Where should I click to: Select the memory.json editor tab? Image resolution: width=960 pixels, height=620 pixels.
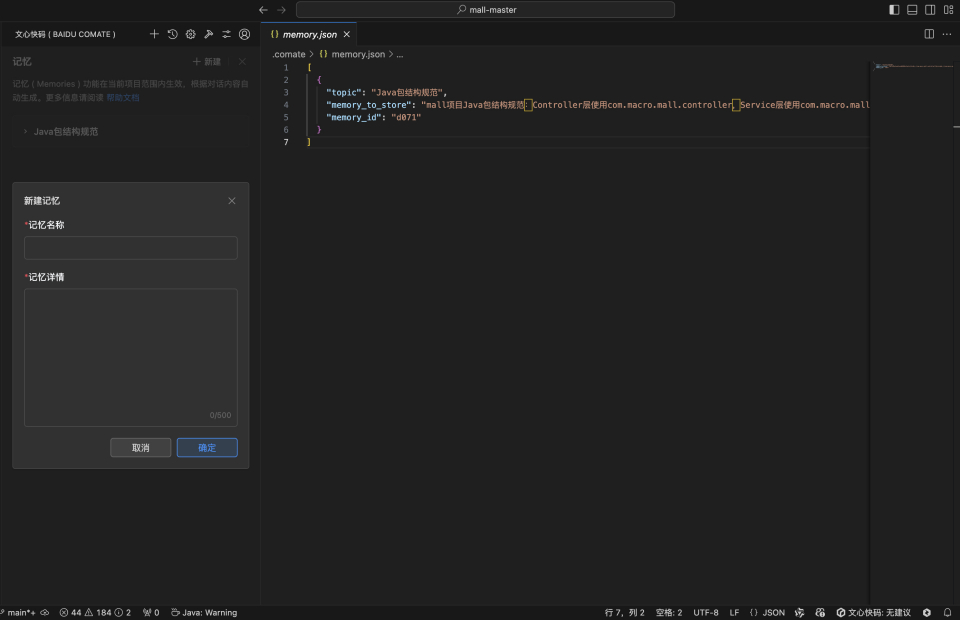(309, 34)
